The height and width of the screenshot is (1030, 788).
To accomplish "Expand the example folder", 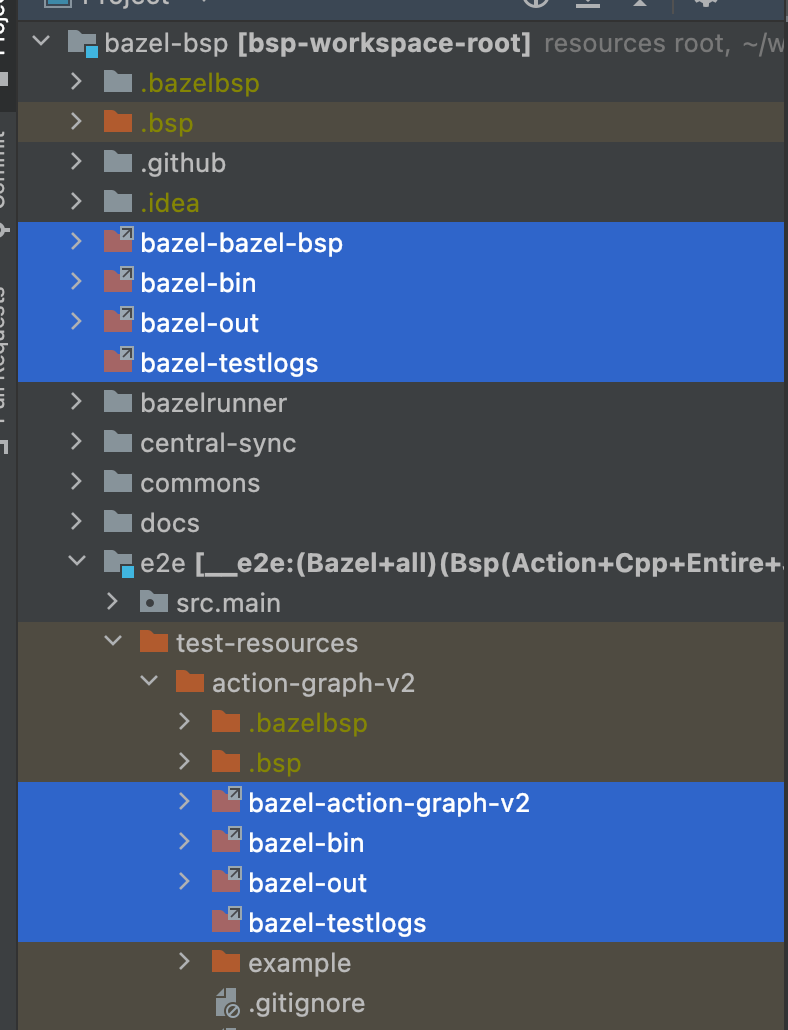I will point(185,962).
